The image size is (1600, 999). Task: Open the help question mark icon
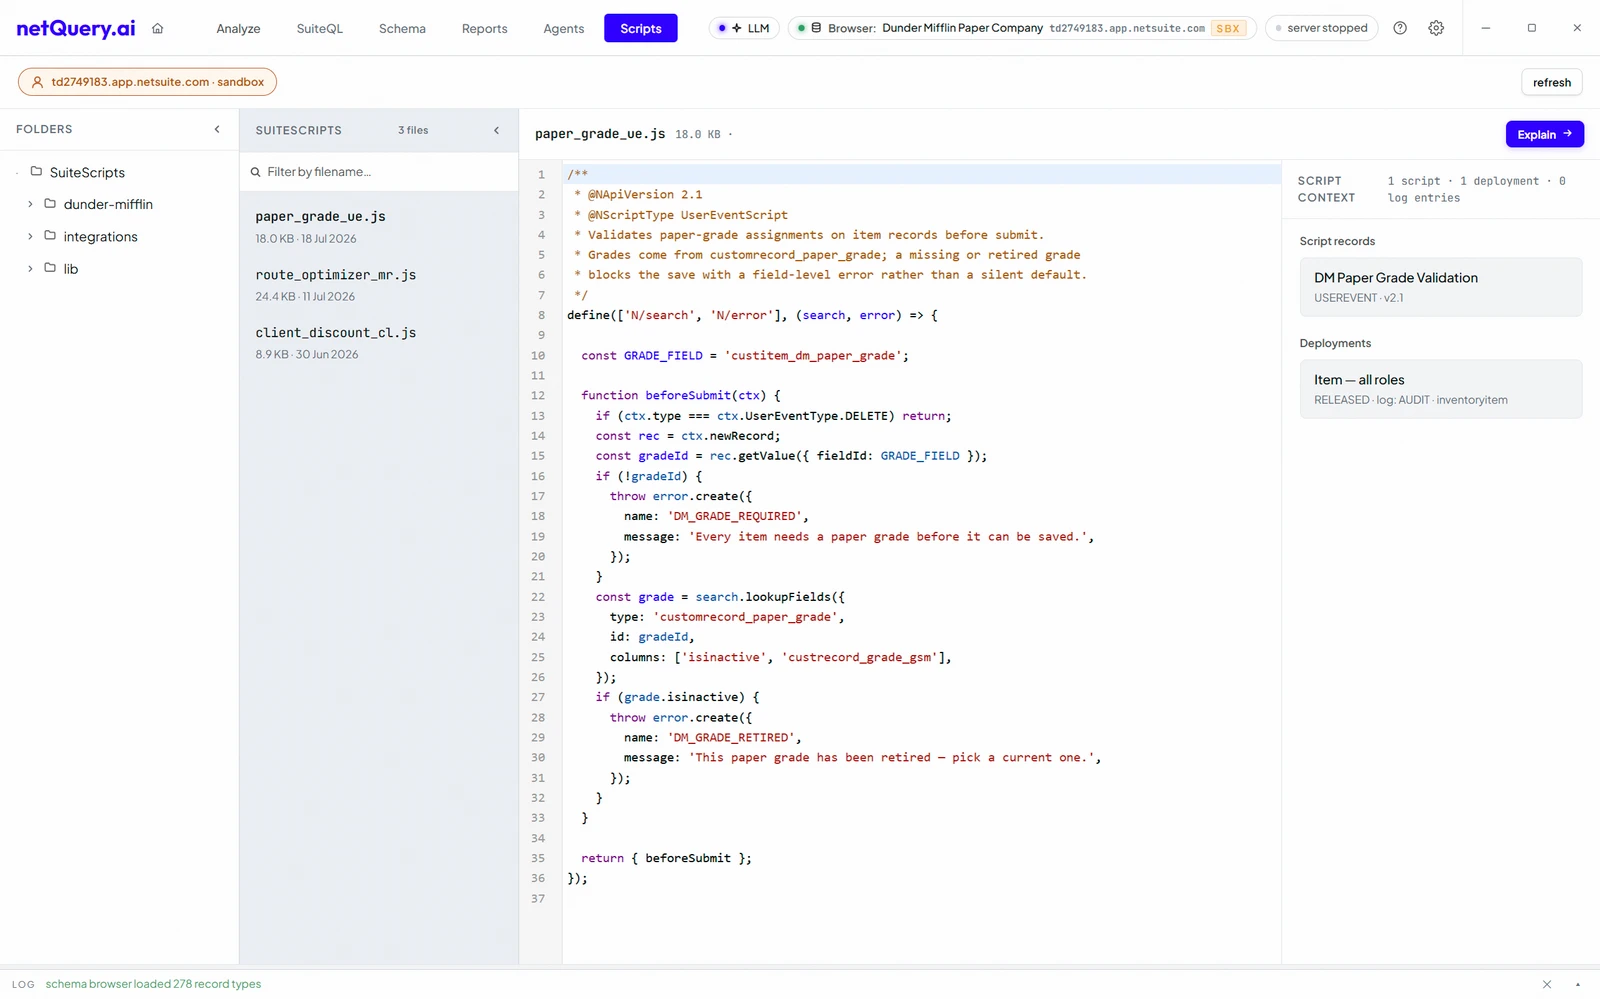(1400, 28)
